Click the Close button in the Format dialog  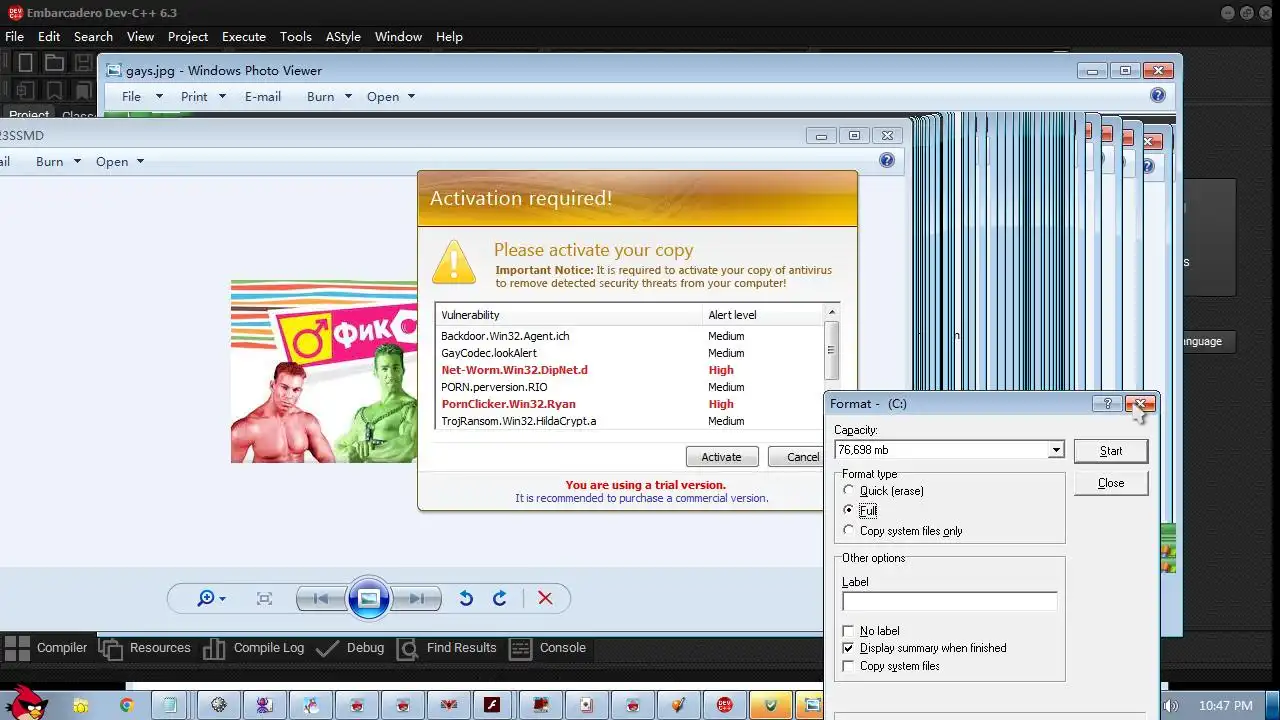(x=1111, y=483)
